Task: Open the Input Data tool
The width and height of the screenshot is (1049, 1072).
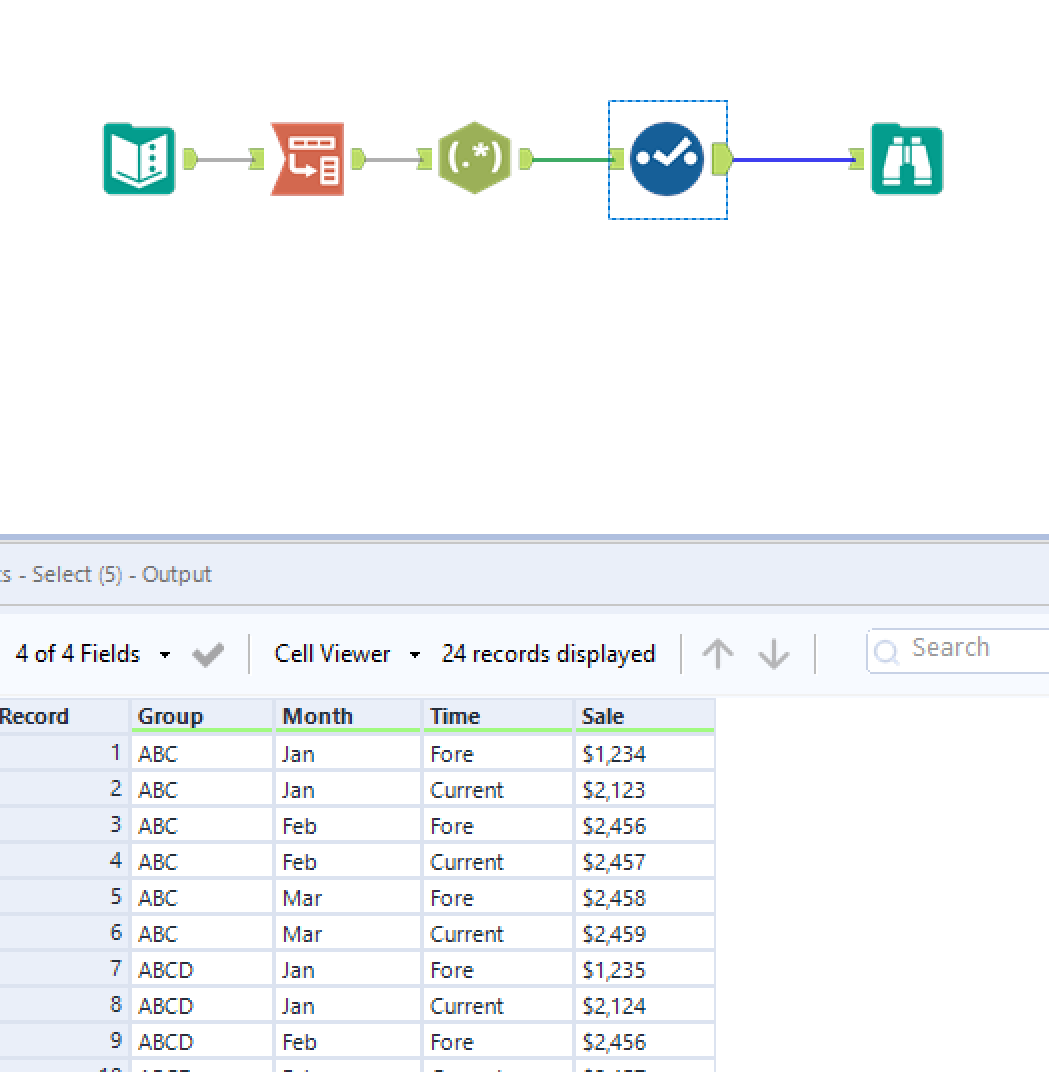Action: coord(139,158)
